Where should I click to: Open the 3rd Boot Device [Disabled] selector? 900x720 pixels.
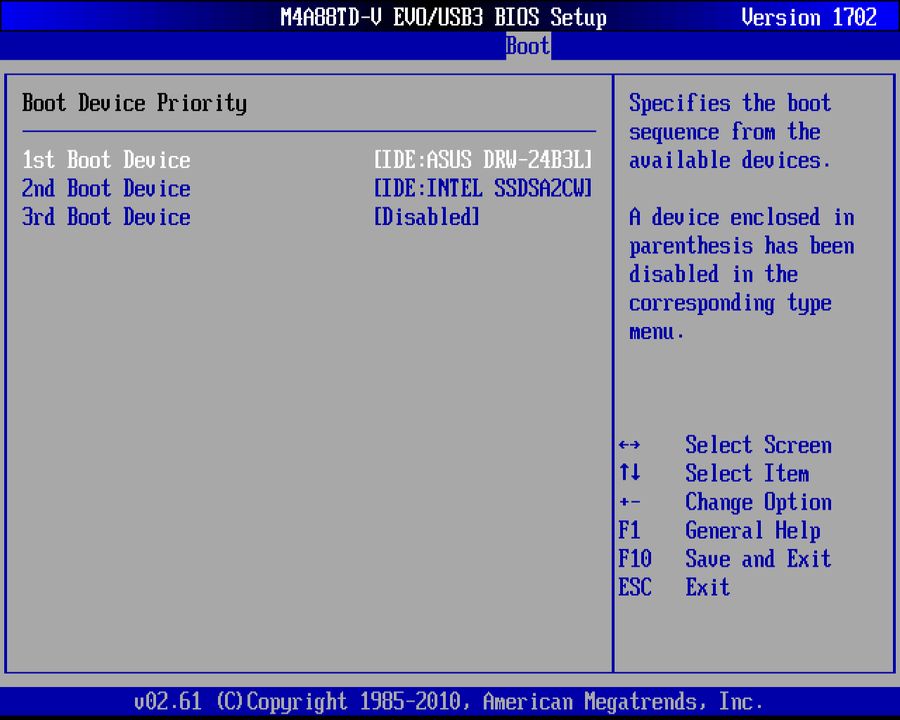(426, 217)
